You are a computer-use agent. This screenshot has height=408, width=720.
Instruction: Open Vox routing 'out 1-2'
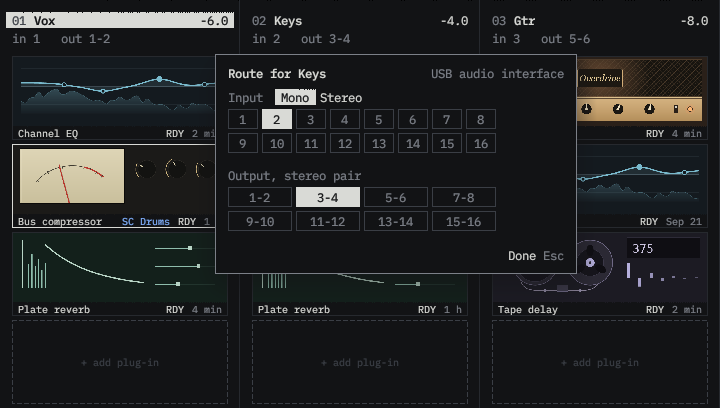click(x=85, y=39)
